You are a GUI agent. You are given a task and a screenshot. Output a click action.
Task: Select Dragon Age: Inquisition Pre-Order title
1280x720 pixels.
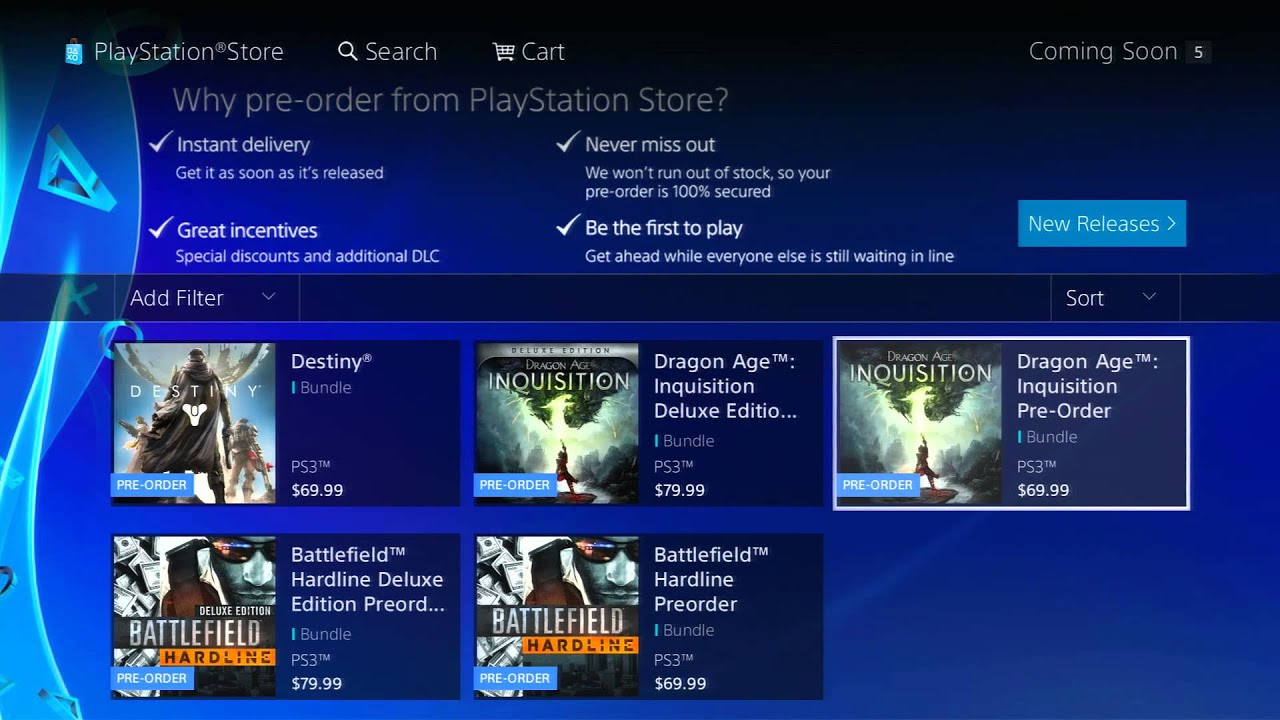click(x=1088, y=386)
